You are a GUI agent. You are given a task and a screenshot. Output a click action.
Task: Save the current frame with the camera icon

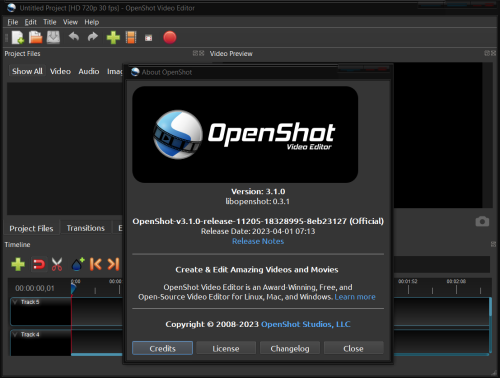click(482, 221)
